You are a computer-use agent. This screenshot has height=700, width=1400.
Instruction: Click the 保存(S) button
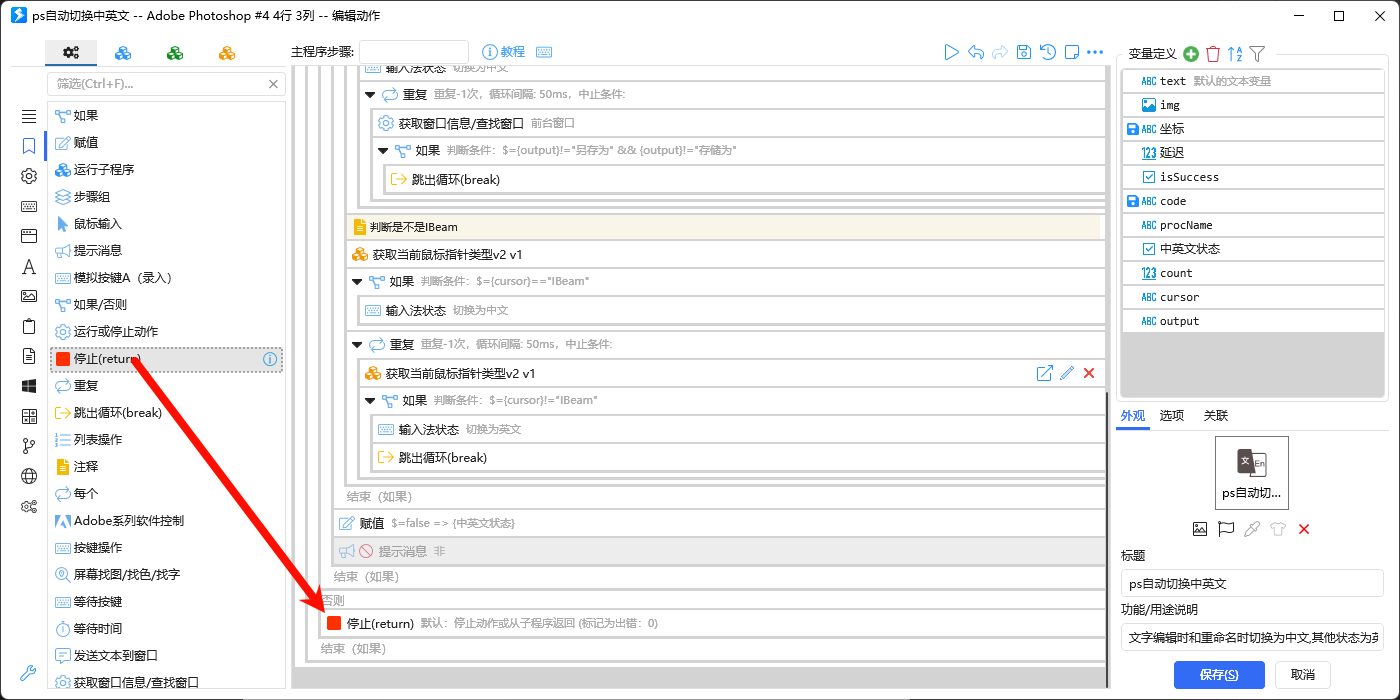(x=1219, y=674)
